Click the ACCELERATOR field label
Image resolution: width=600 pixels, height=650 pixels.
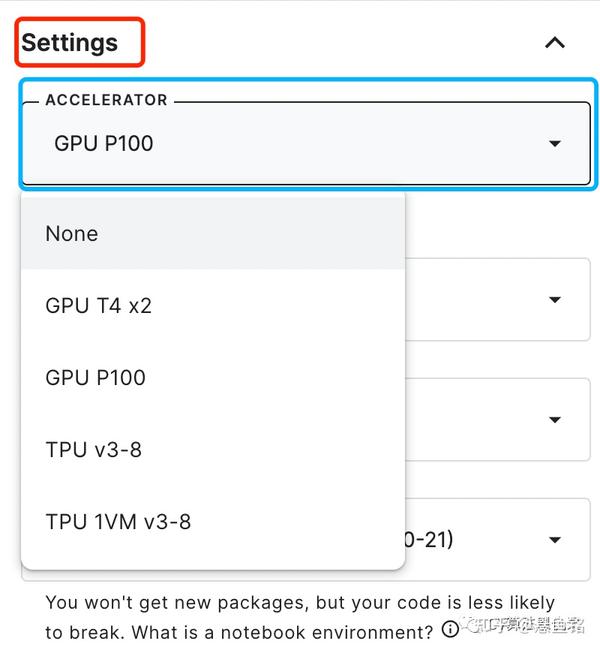(x=106, y=100)
